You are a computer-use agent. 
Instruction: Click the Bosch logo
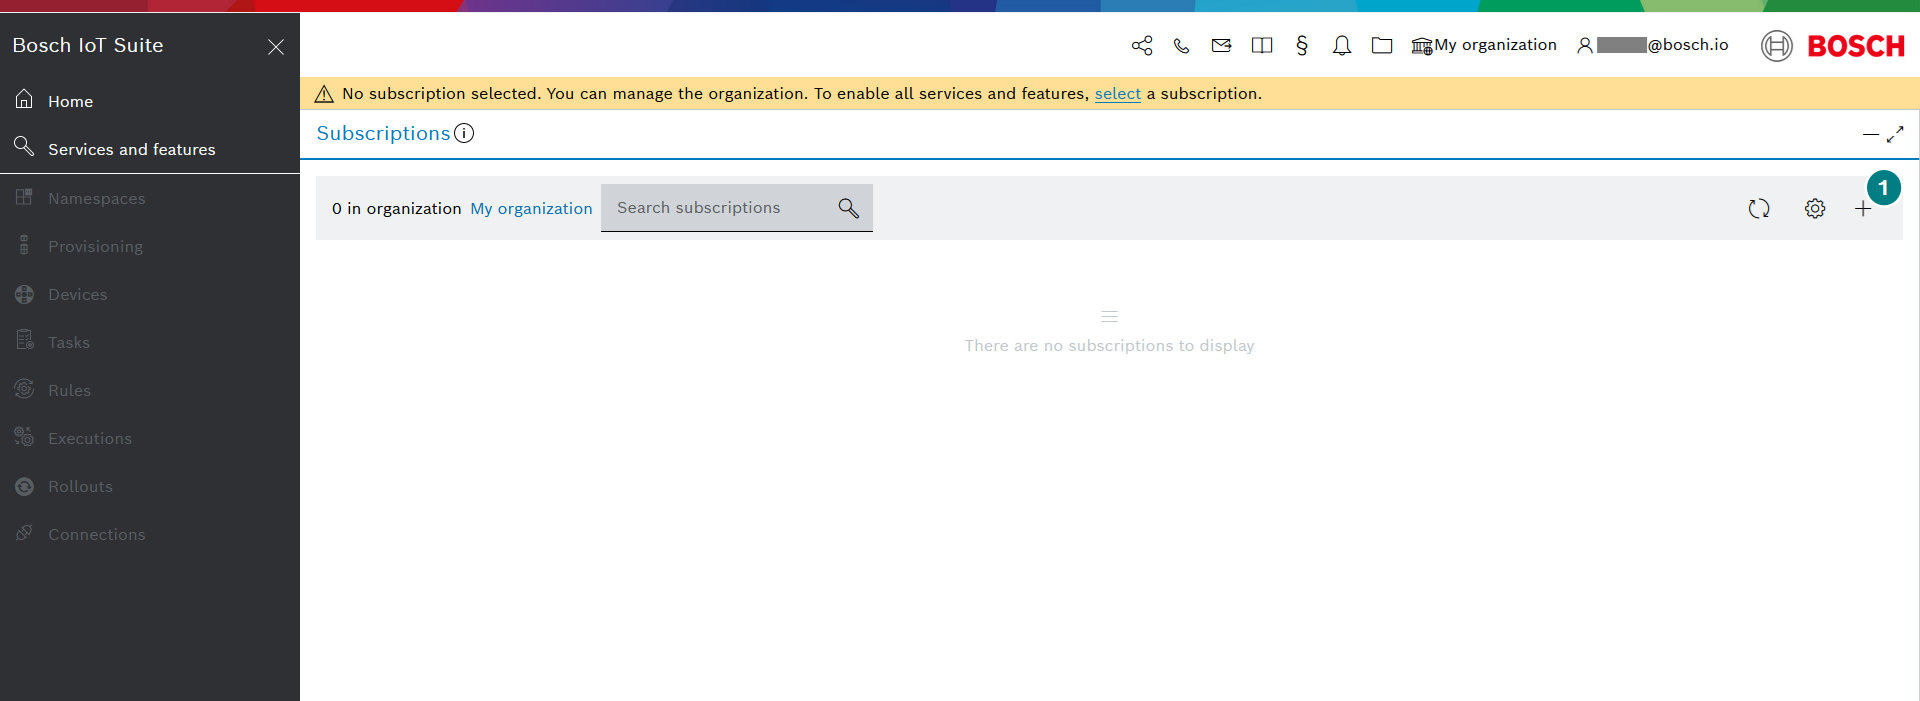tap(1833, 46)
